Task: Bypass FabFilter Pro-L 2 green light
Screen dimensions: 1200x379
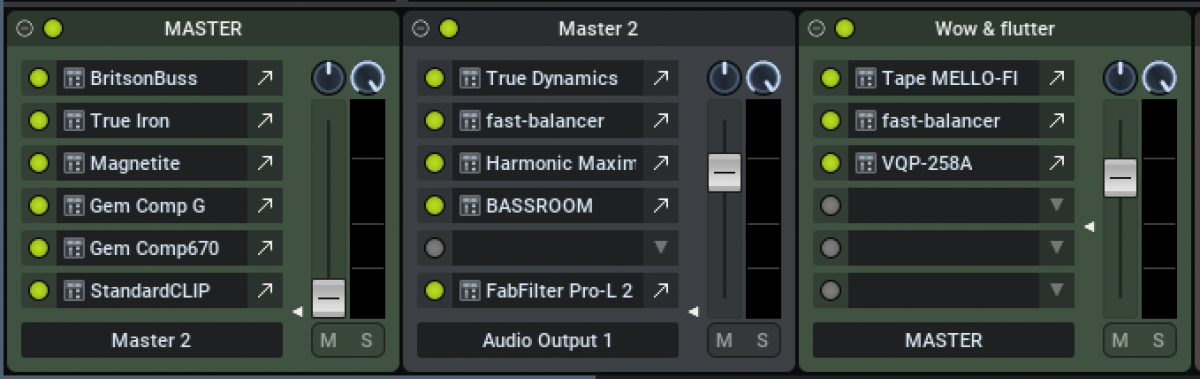Action: (435, 291)
